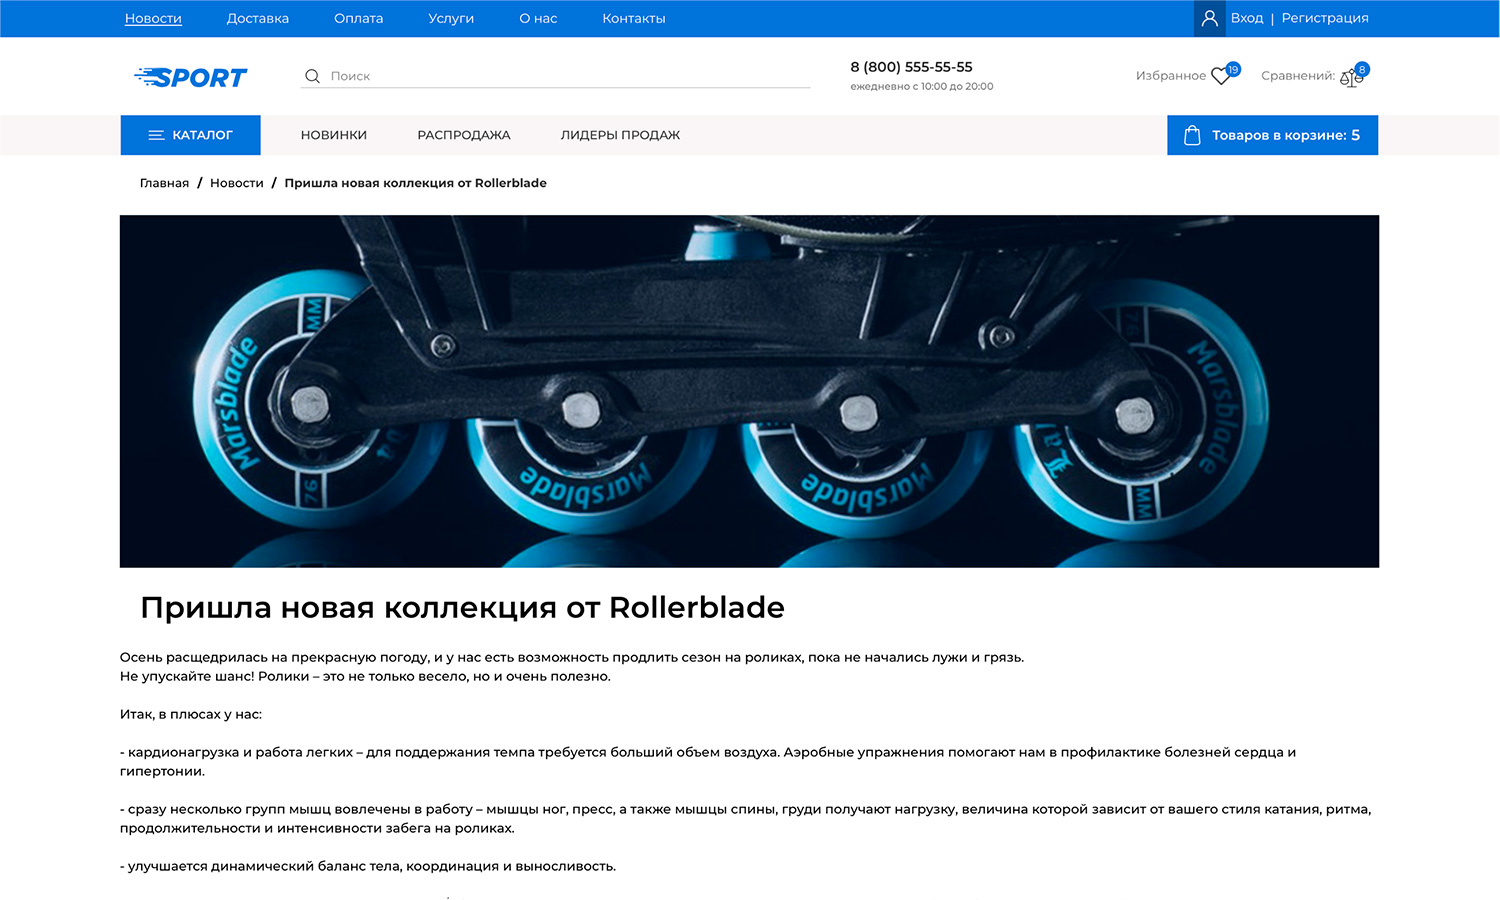Image resolution: width=1500 pixels, height=900 pixels.
Task: Click the Регистрация link
Action: (1324, 18)
